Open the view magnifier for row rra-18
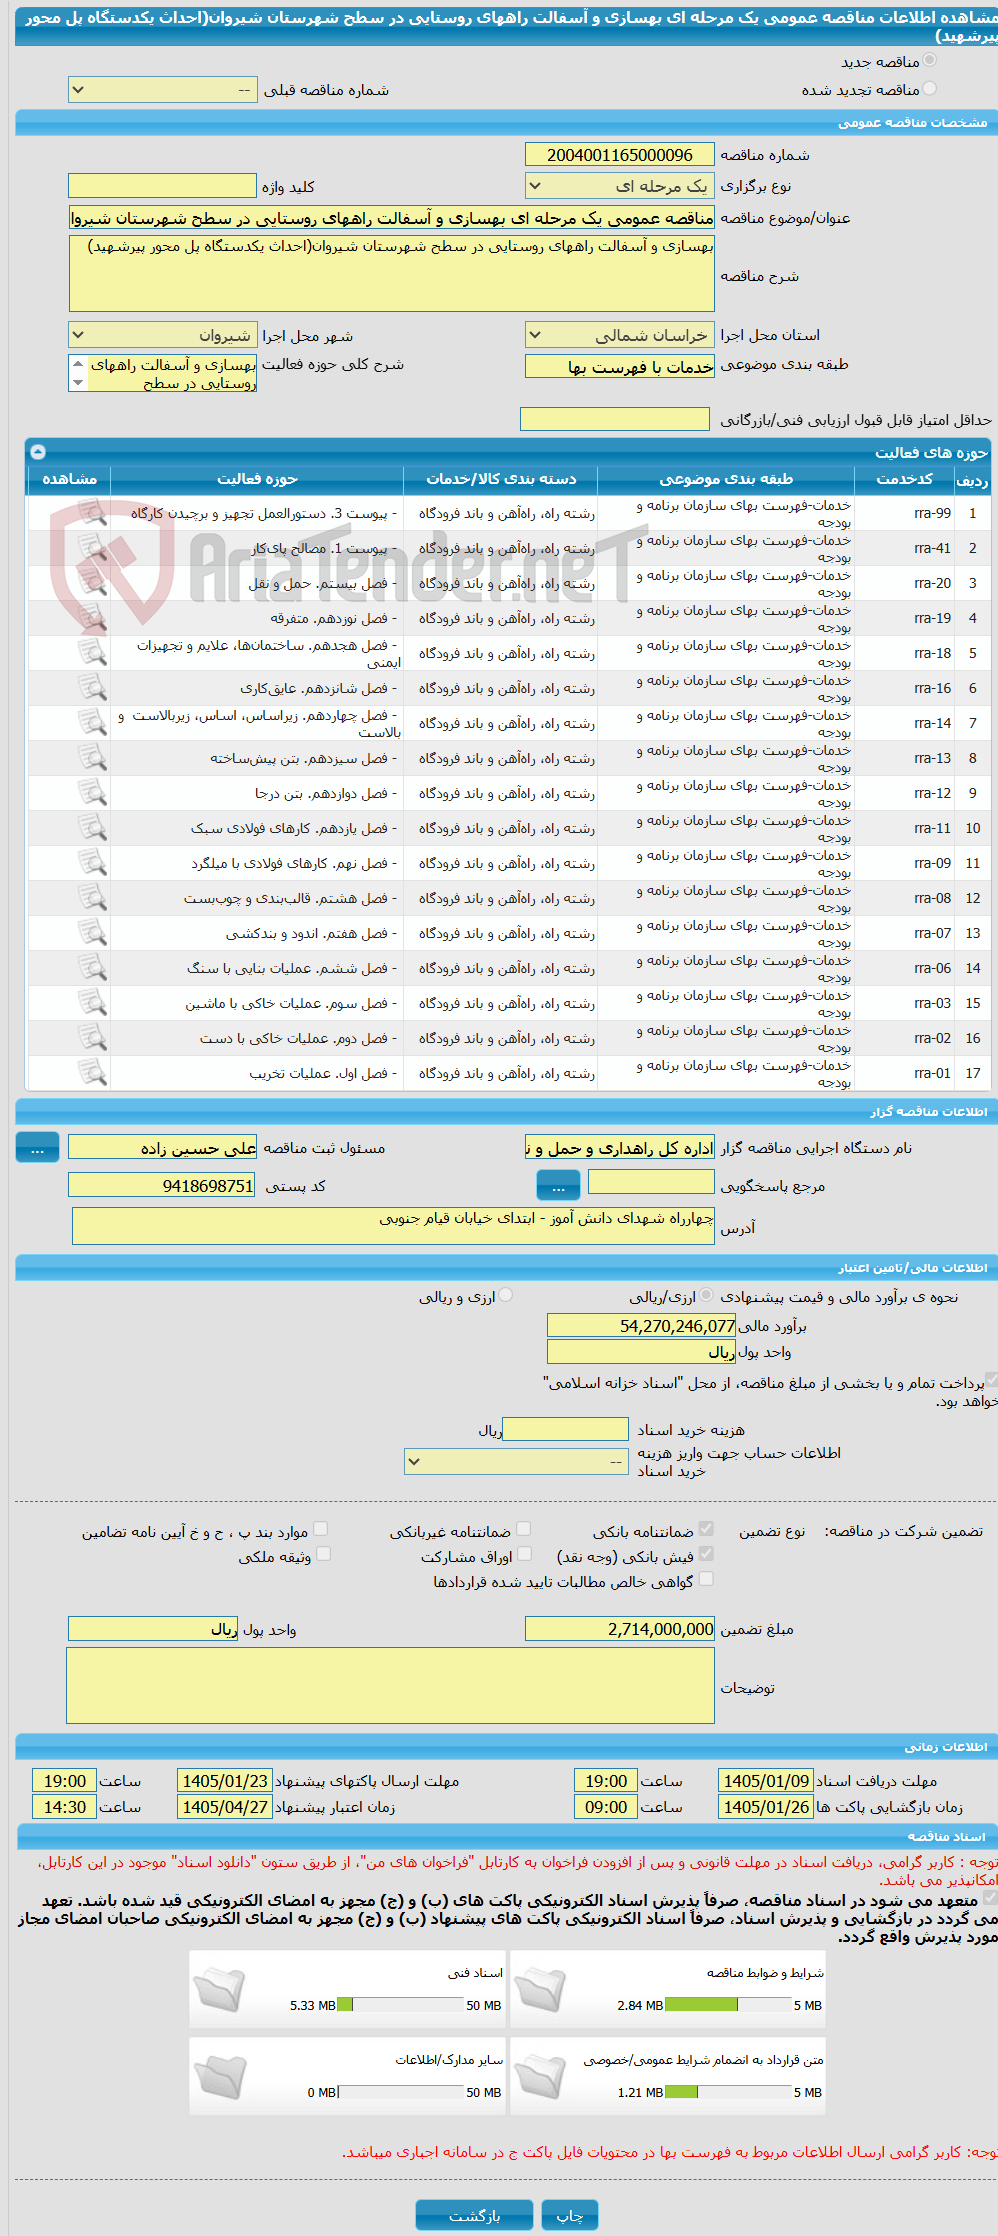Image resolution: width=998 pixels, height=2236 pixels. pyautogui.click(x=92, y=653)
